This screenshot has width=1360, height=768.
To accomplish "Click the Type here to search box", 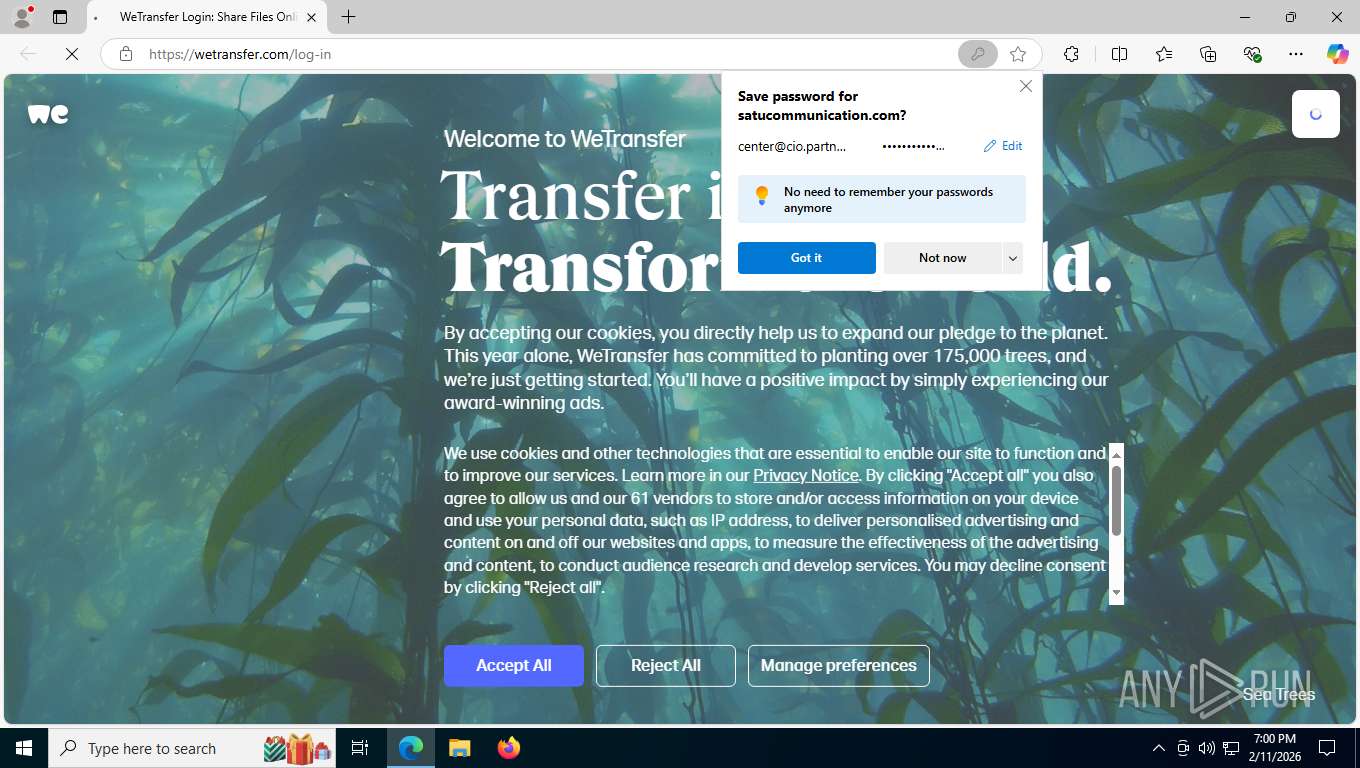I will pos(190,748).
